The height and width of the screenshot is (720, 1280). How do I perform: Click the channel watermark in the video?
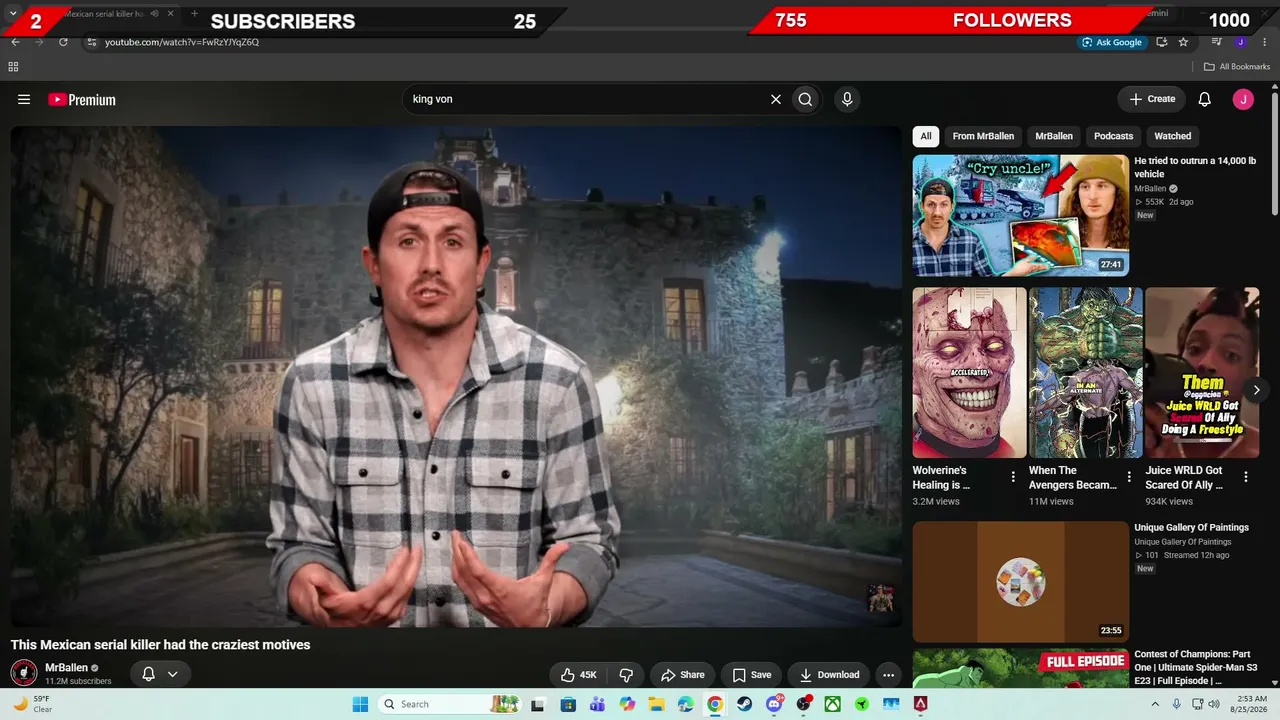click(880, 599)
